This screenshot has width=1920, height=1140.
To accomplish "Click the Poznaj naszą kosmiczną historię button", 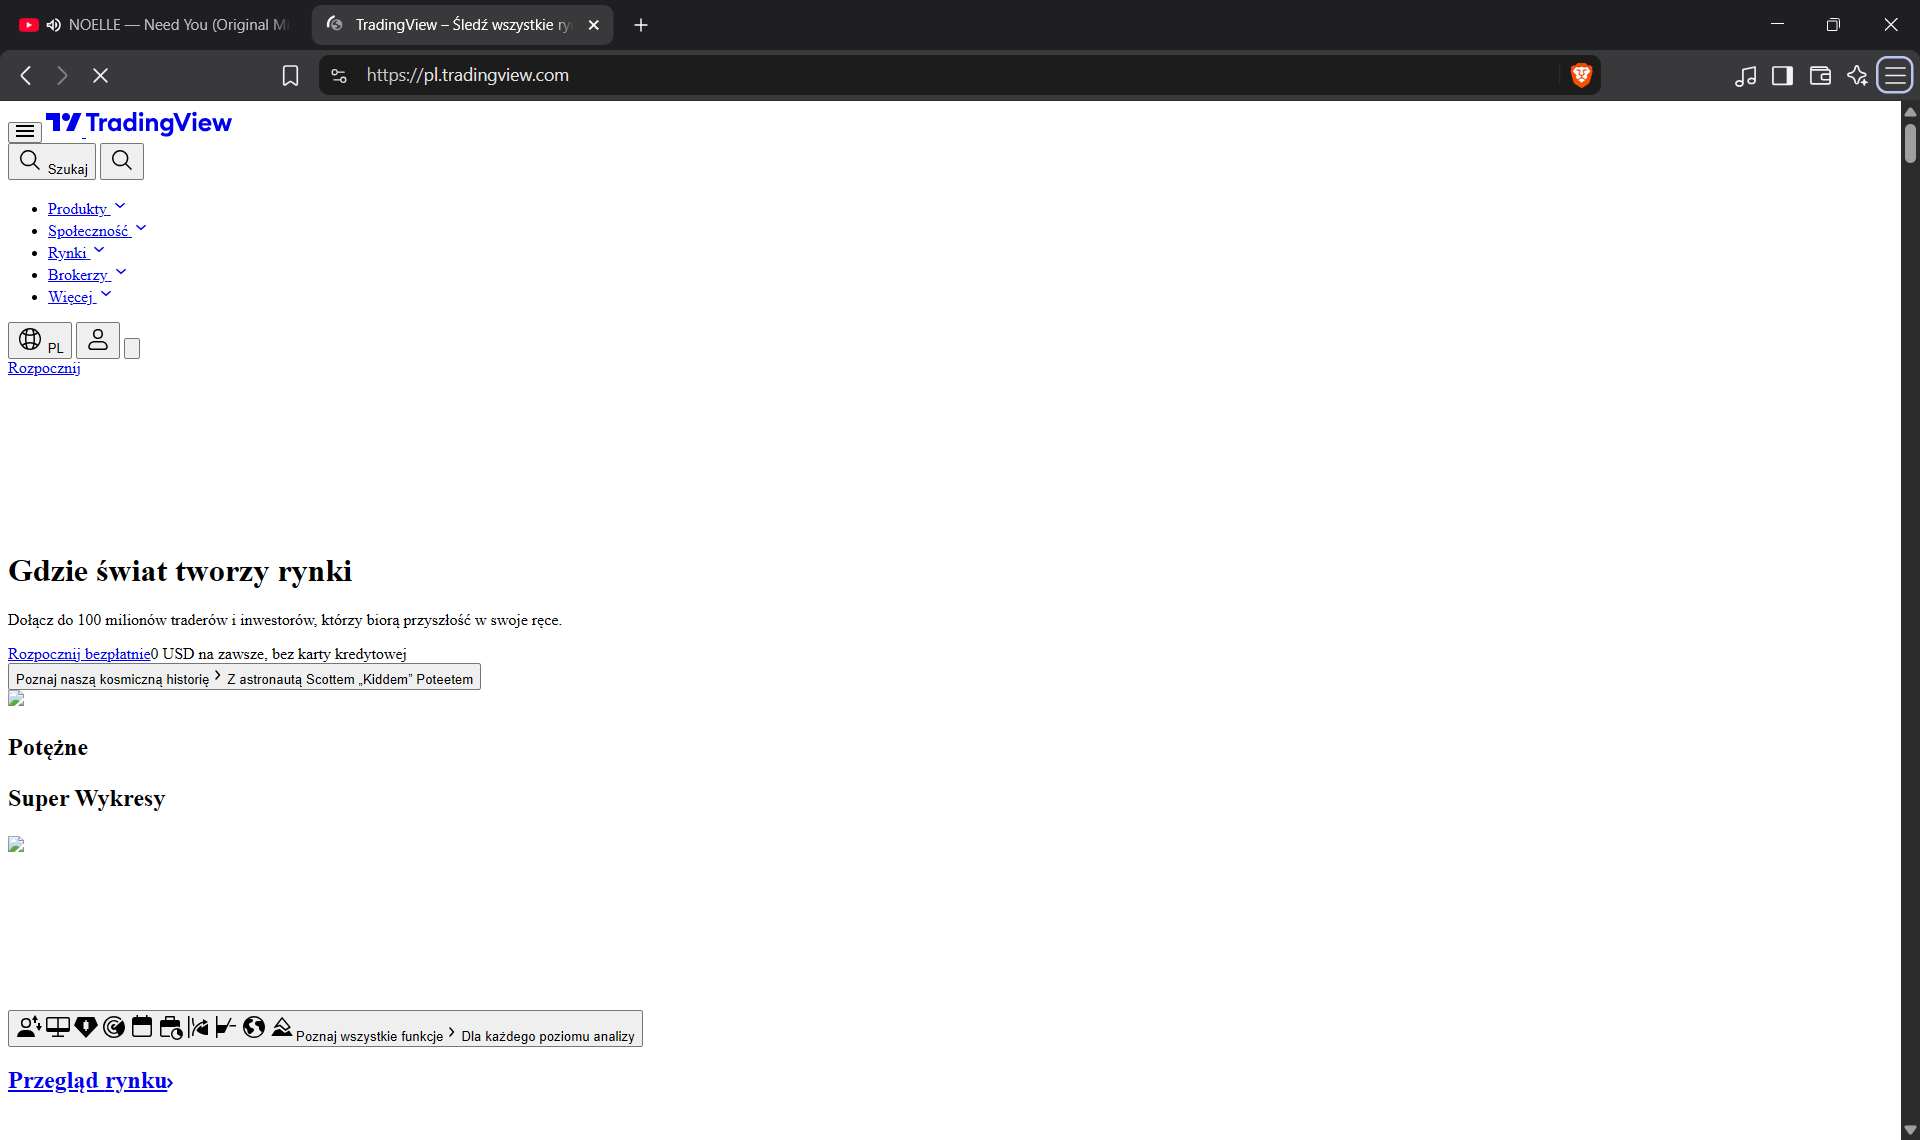I will pyautogui.click(x=244, y=677).
